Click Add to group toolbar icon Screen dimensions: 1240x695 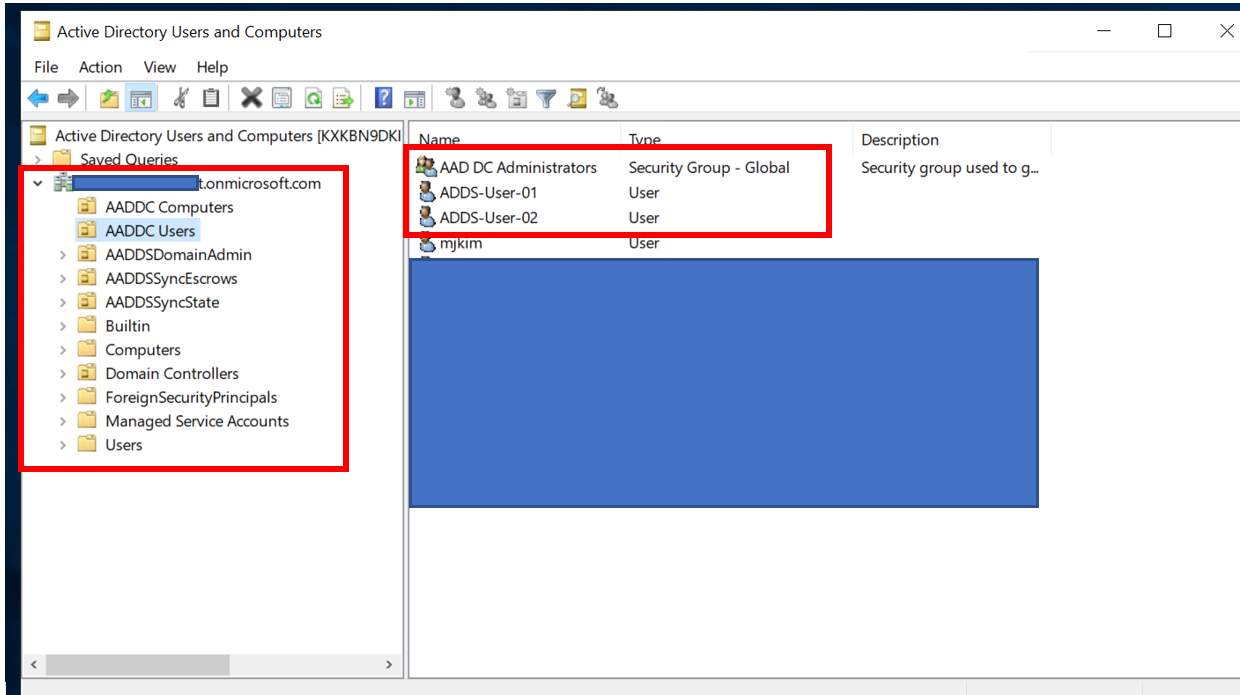607,98
